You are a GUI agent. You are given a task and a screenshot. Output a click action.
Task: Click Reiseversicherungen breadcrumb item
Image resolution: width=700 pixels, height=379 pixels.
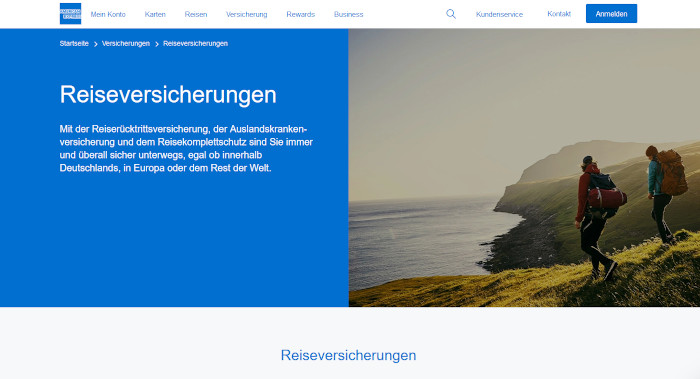pos(196,43)
